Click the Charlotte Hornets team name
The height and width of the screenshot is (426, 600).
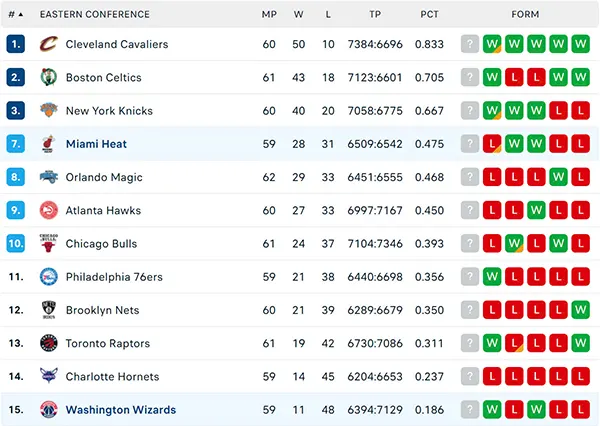pyautogui.click(x=112, y=377)
